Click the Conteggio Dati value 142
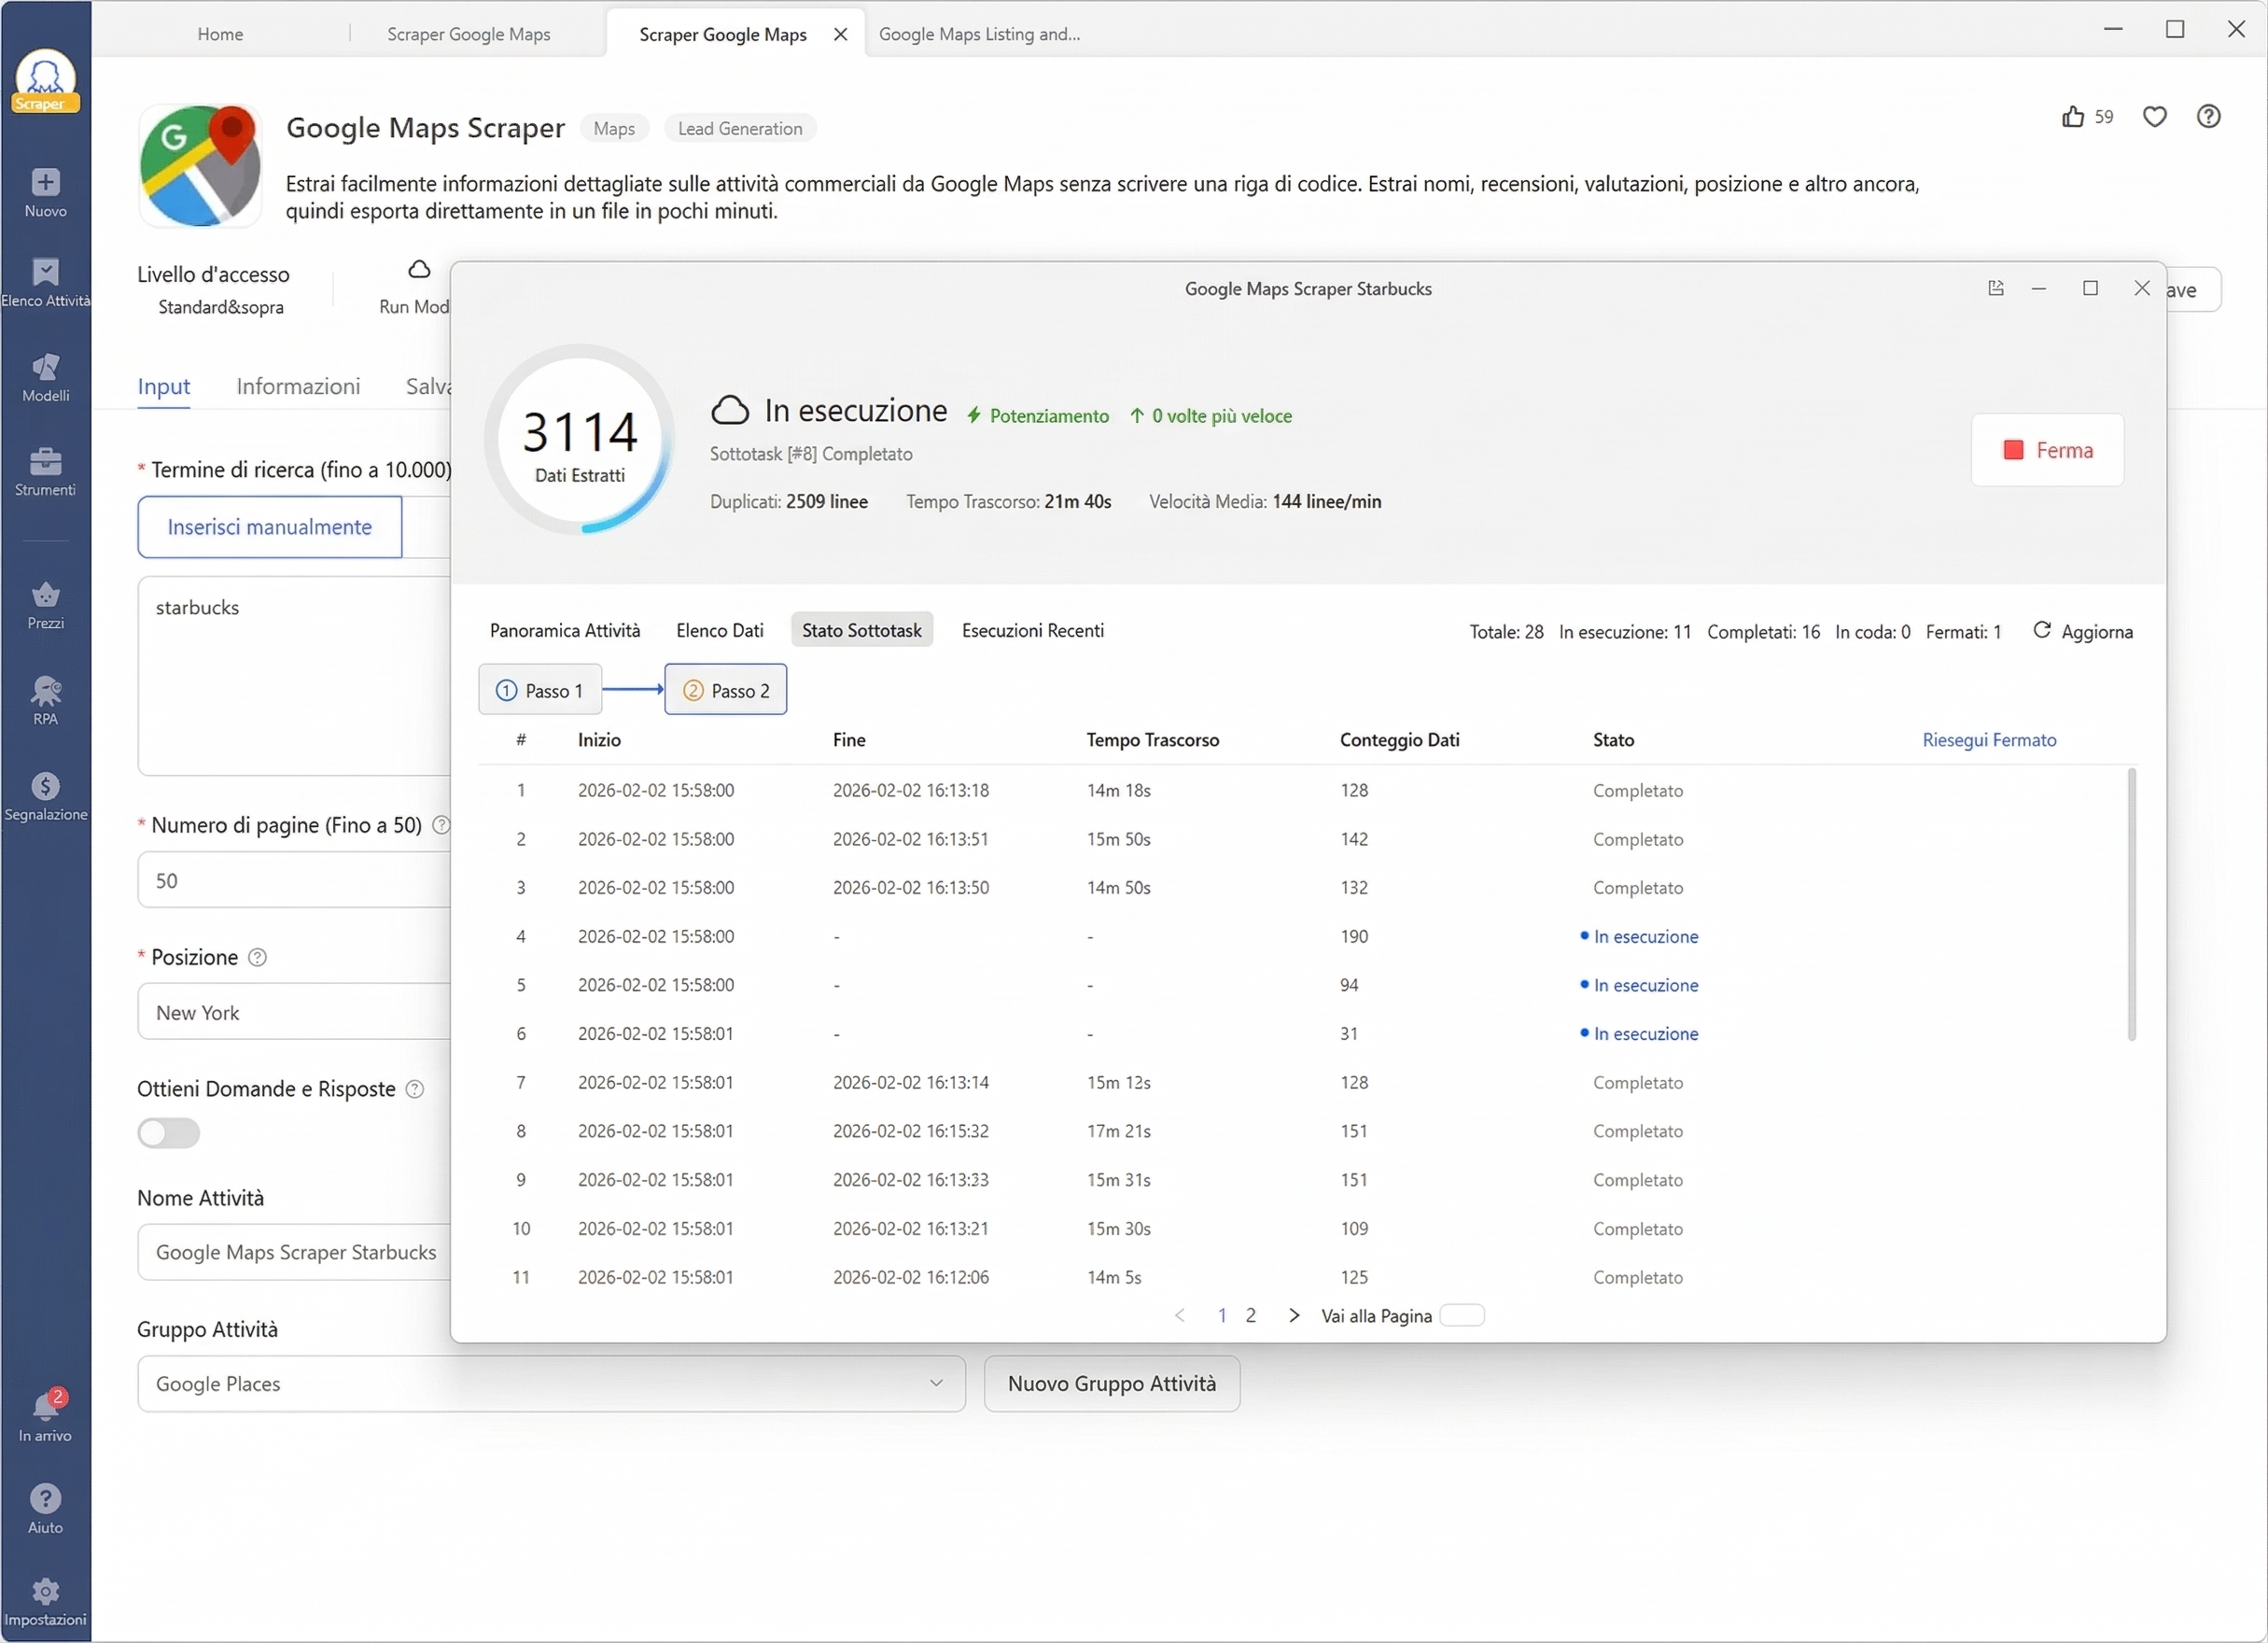The height and width of the screenshot is (1643, 2268). click(x=1354, y=840)
